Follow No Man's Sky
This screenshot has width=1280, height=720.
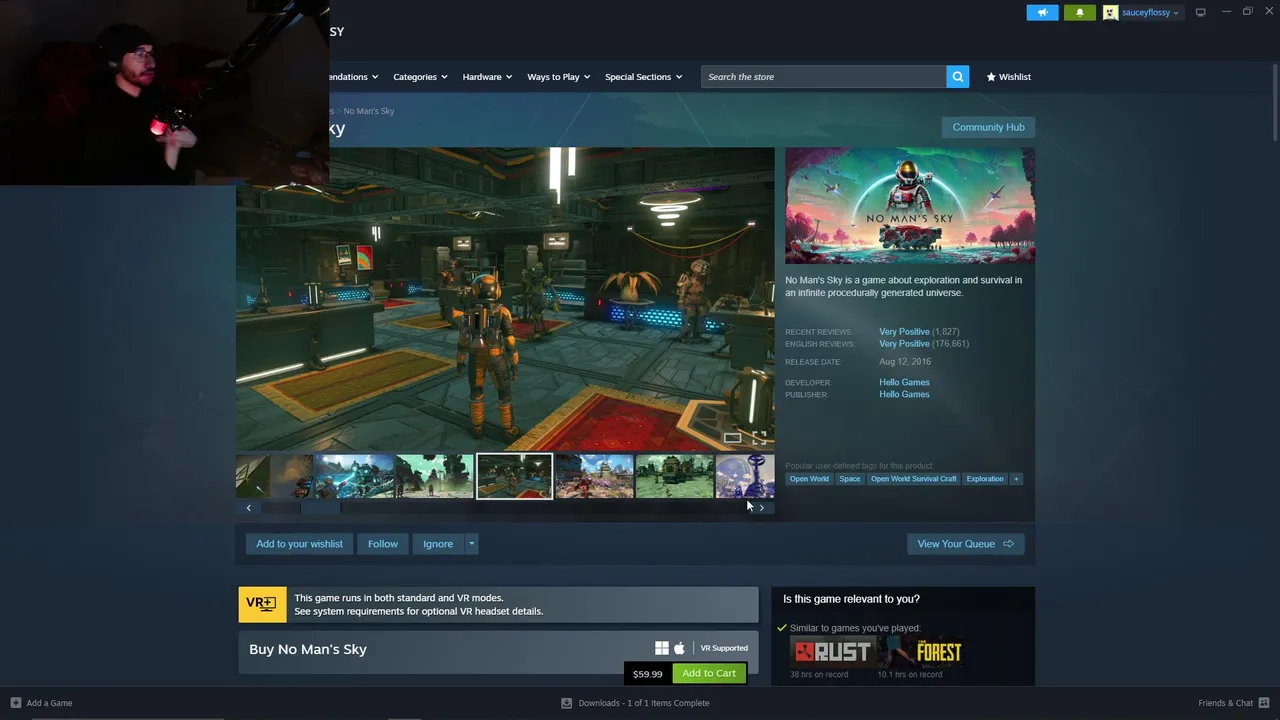(383, 544)
